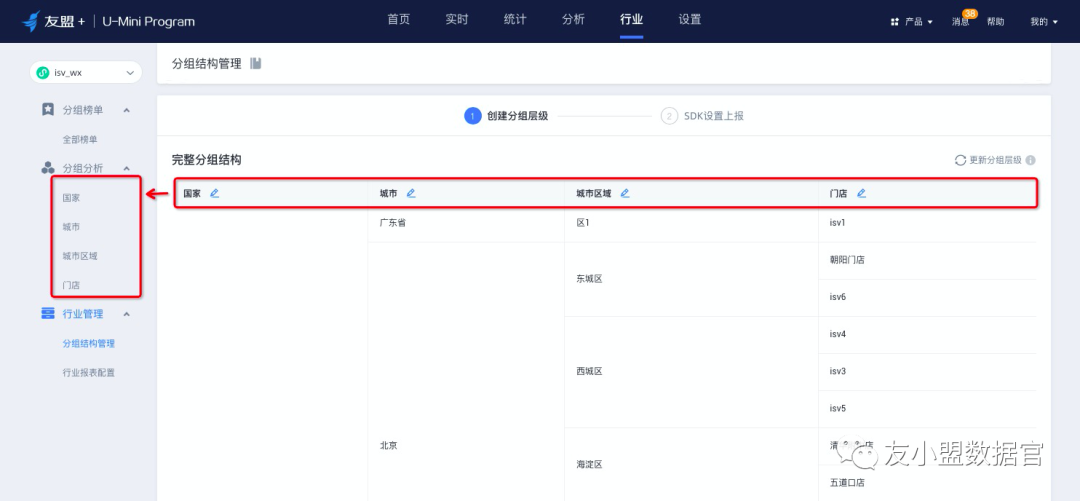Viewport: 1080px width, 501px height.
Task: Open 城市区域 in the sidebar
Action: tap(80, 256)
